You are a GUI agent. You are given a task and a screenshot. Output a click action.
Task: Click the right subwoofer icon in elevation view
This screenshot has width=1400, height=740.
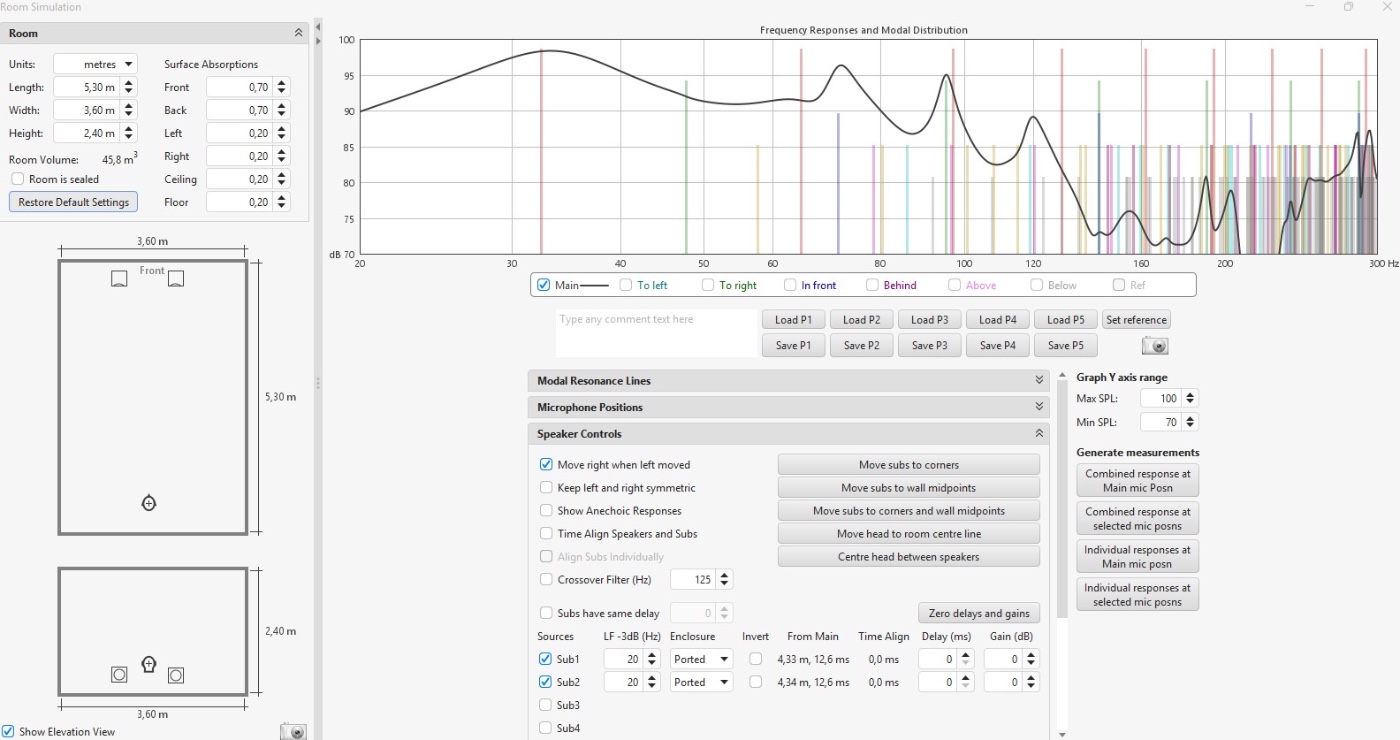tap(176, 675)
